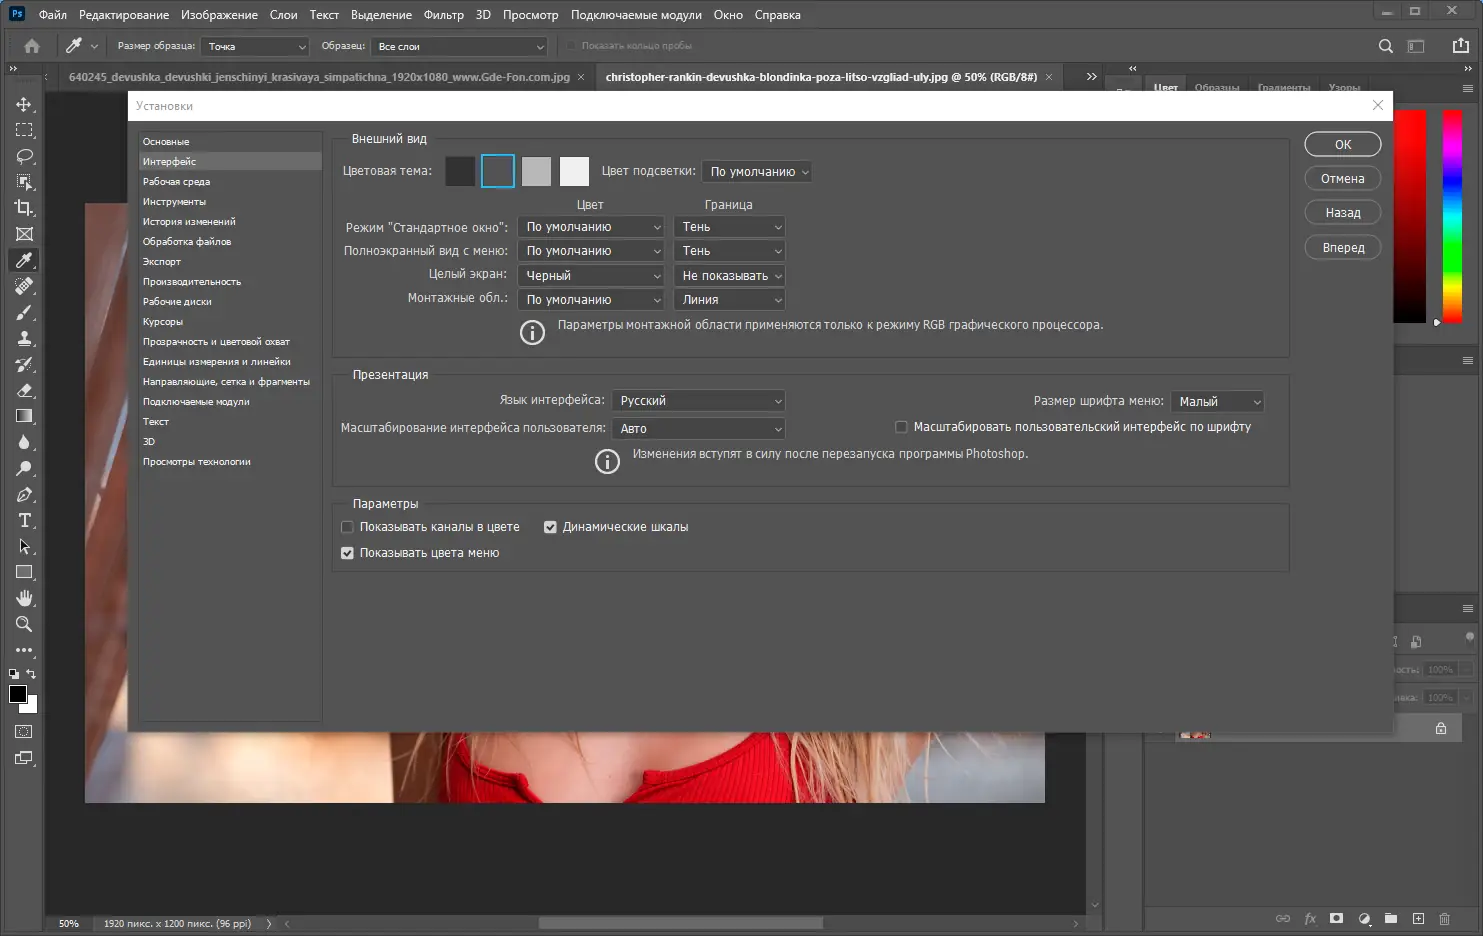
Task: Click the Назад button
Action: 1343,213
